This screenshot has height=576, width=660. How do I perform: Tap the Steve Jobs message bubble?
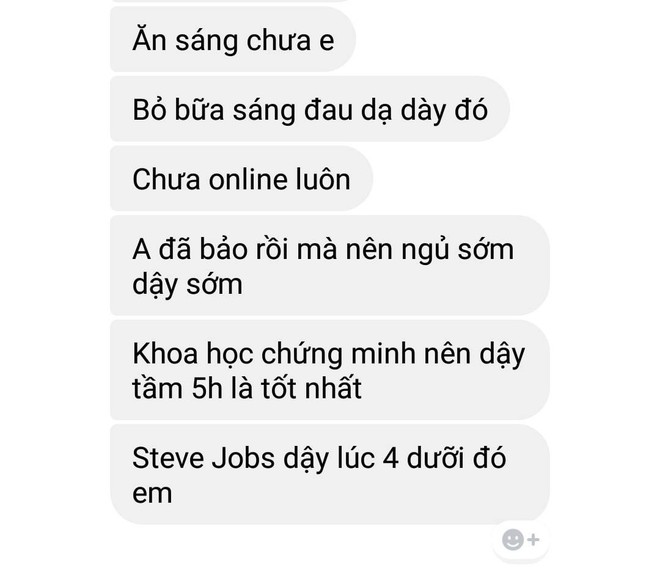(330, 474)
